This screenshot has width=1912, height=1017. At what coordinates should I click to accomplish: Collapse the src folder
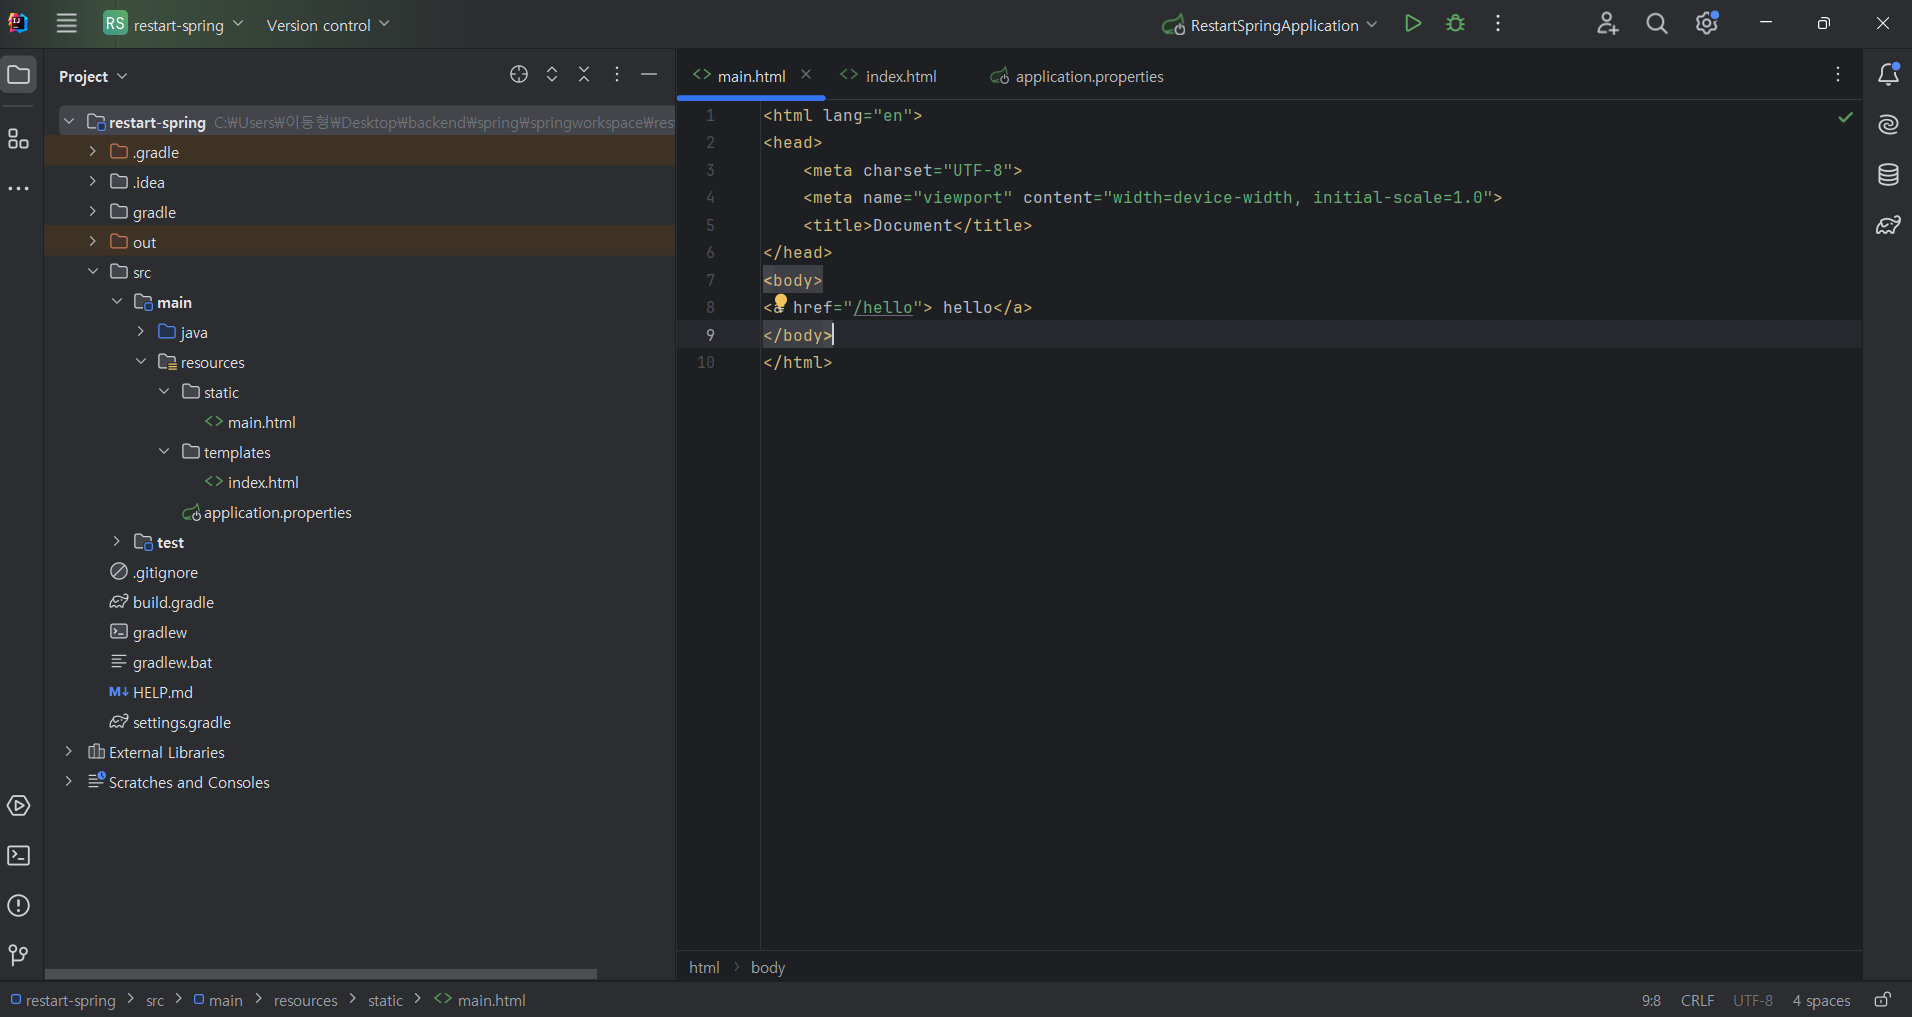[x=93, y=272]
